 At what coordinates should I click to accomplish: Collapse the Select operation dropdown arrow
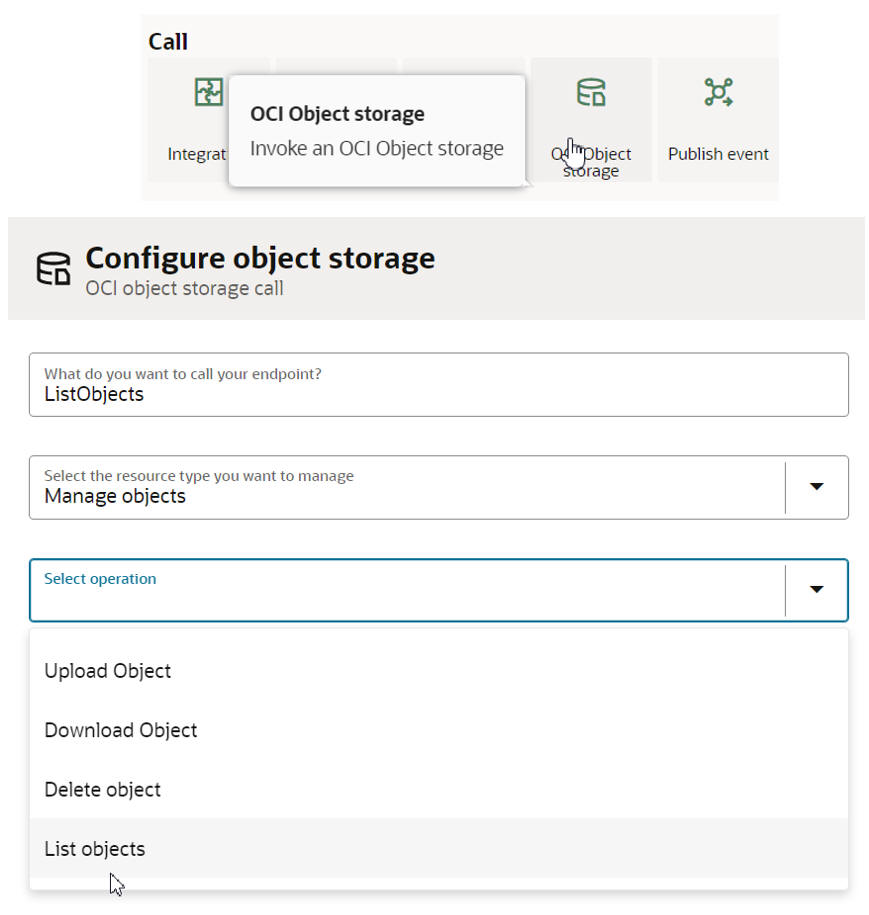pyautogui.click(x=816, y=590)
